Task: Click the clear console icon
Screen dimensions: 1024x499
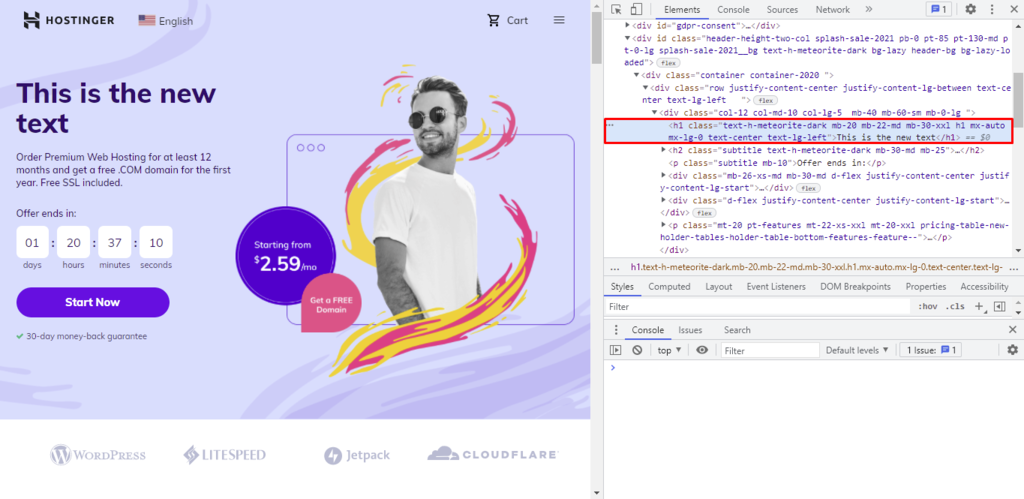Action: click(x=637, y=350)
